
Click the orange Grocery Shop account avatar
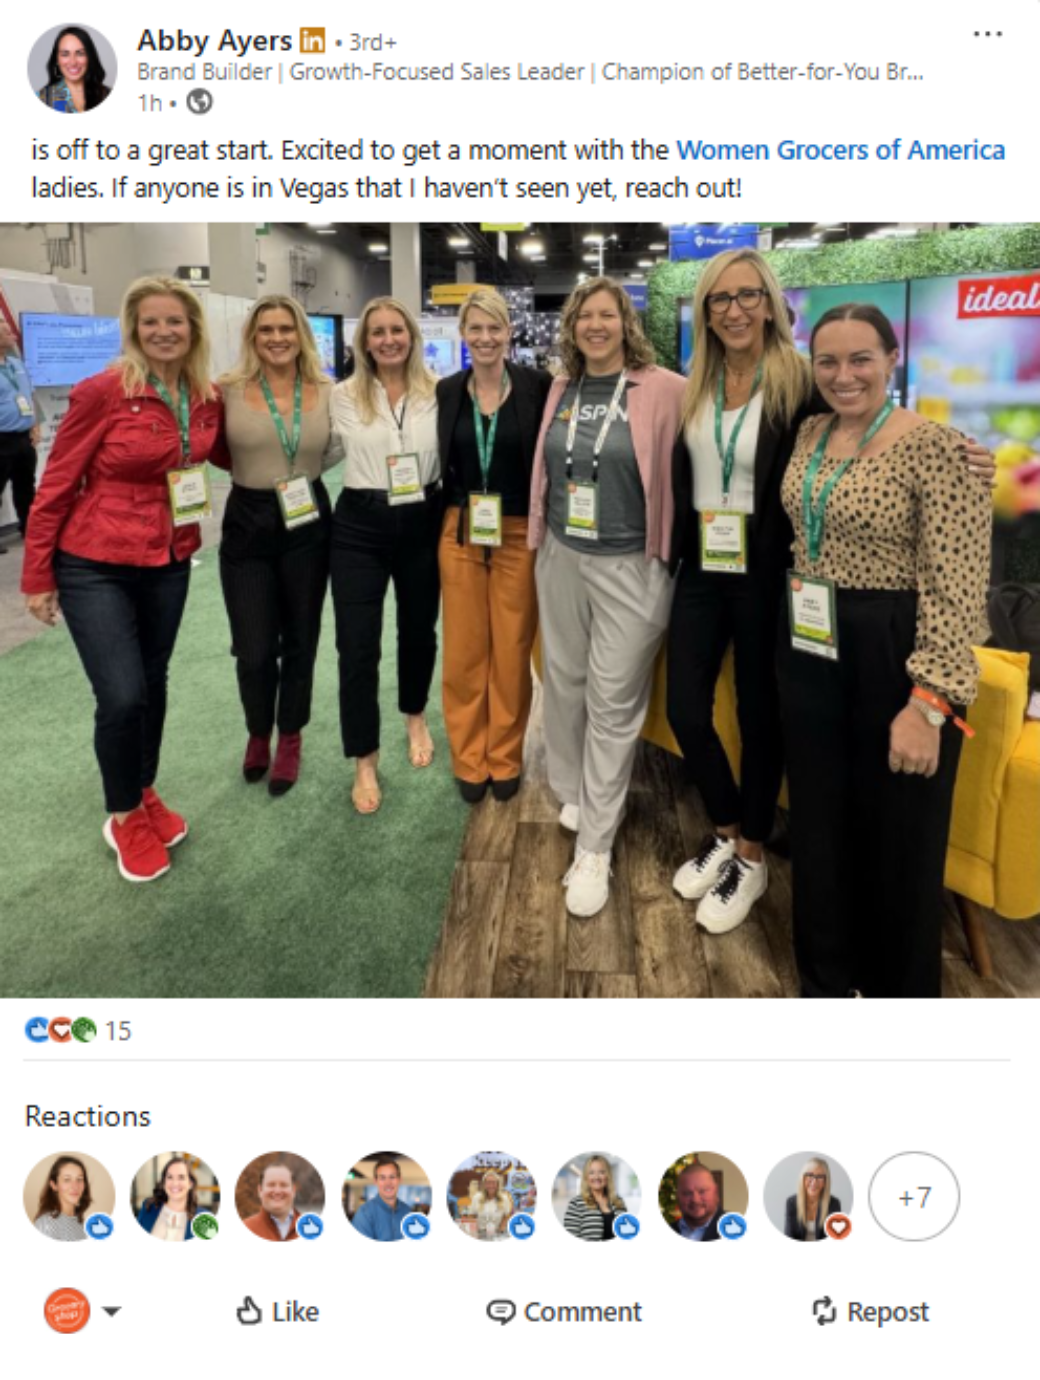coord(67,1311)
